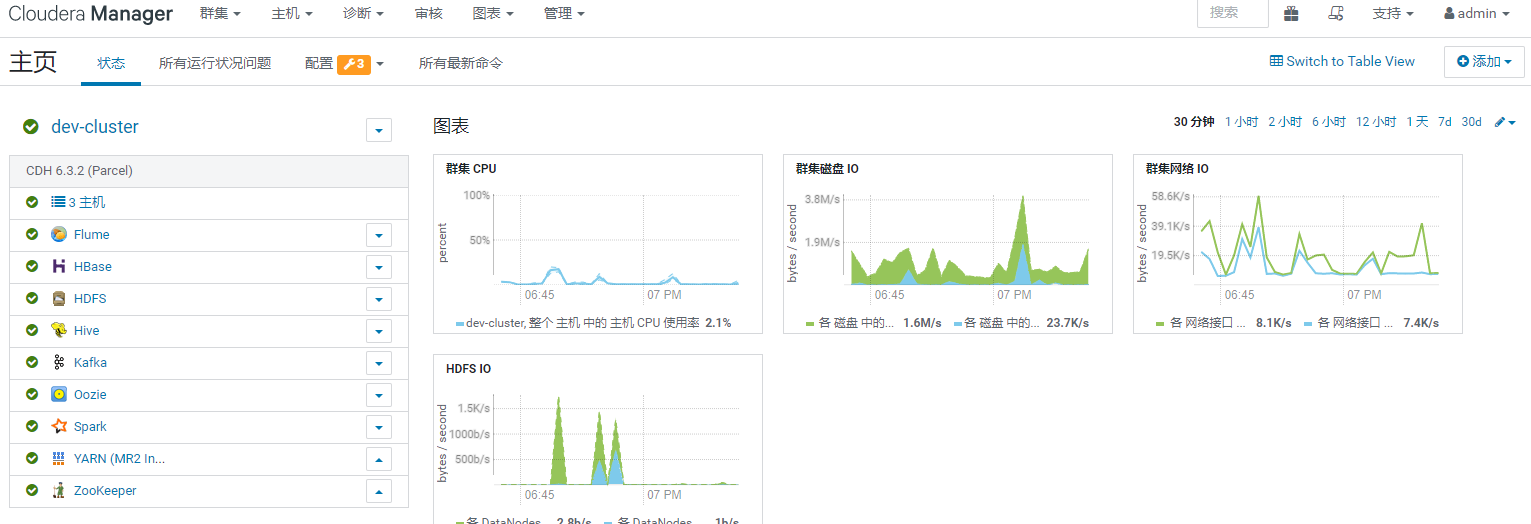Open the dev-cluster link
The height and width of the screenshot is (524, 1531).
tap(95, 127)
